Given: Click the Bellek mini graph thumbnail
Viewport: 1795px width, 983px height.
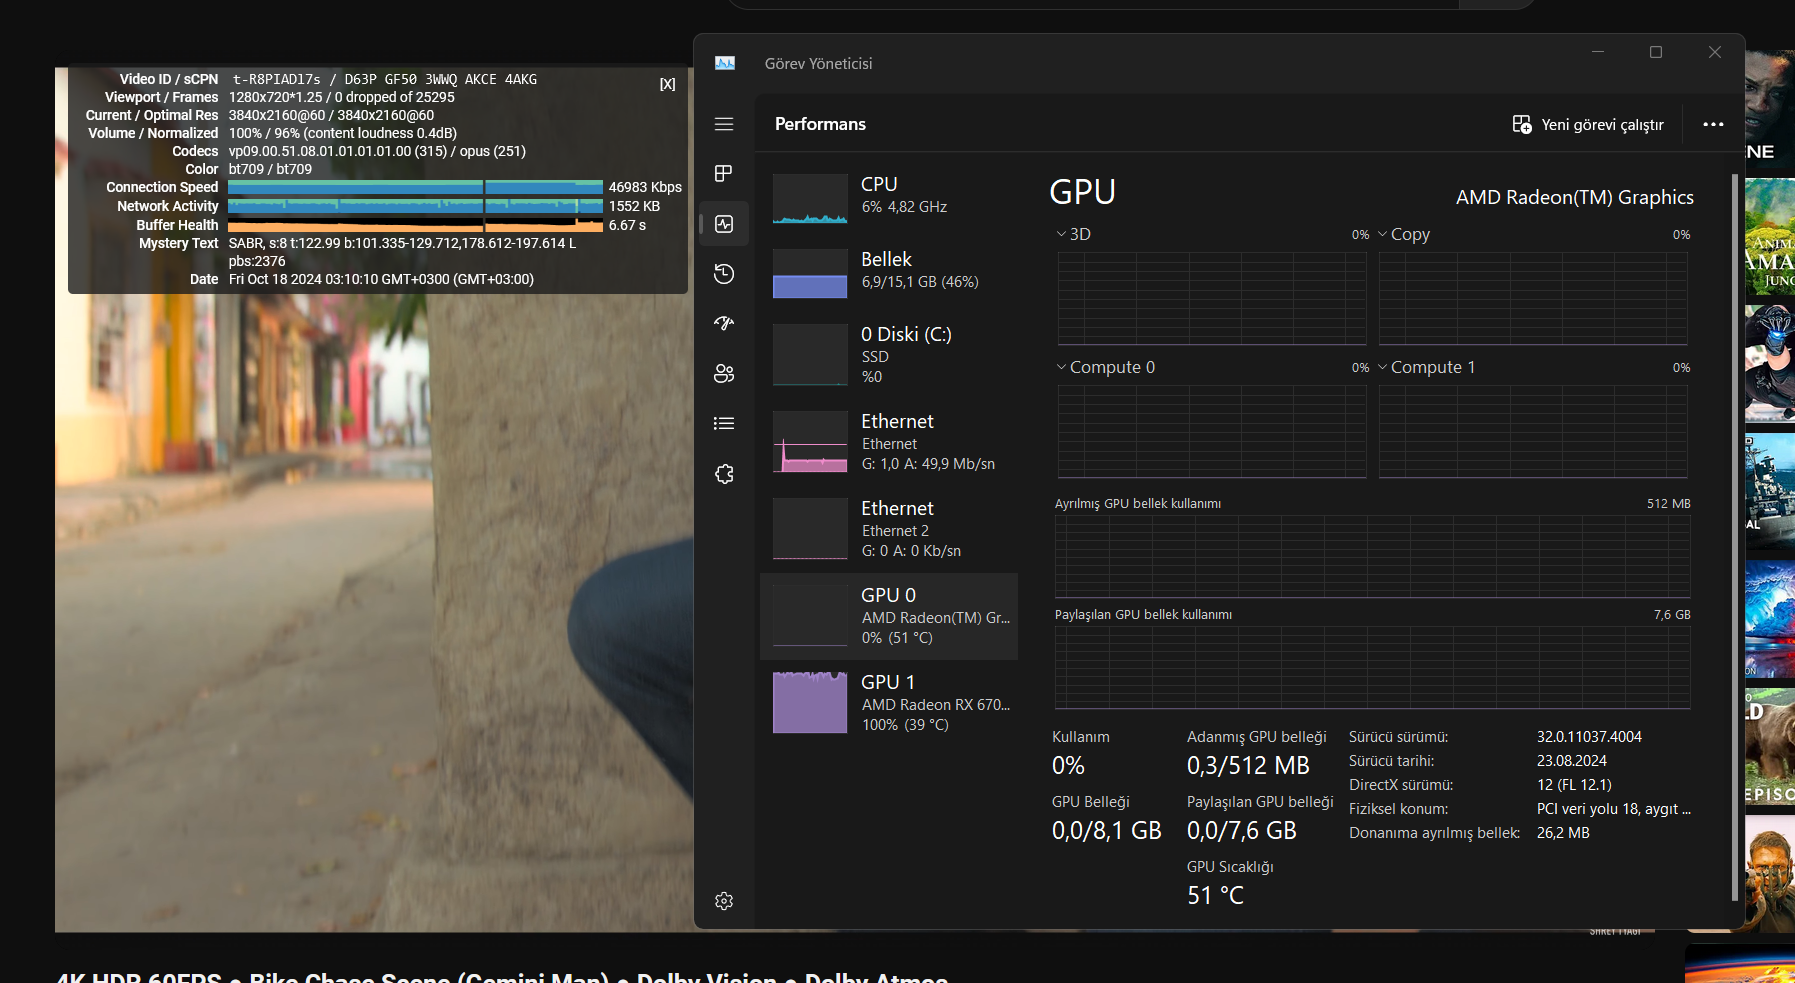Looking at the screenshot, I should 810,273.
